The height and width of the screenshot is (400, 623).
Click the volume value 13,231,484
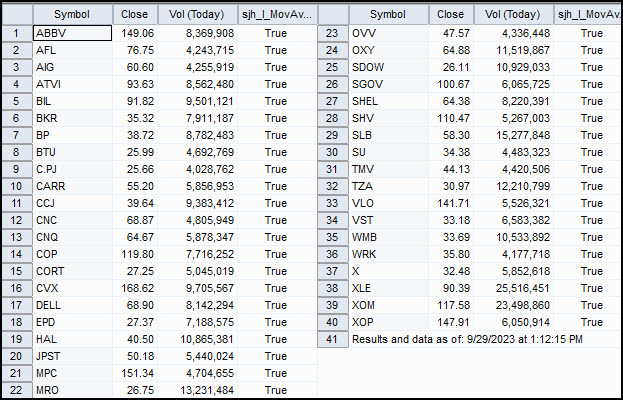tap(207, 390)
